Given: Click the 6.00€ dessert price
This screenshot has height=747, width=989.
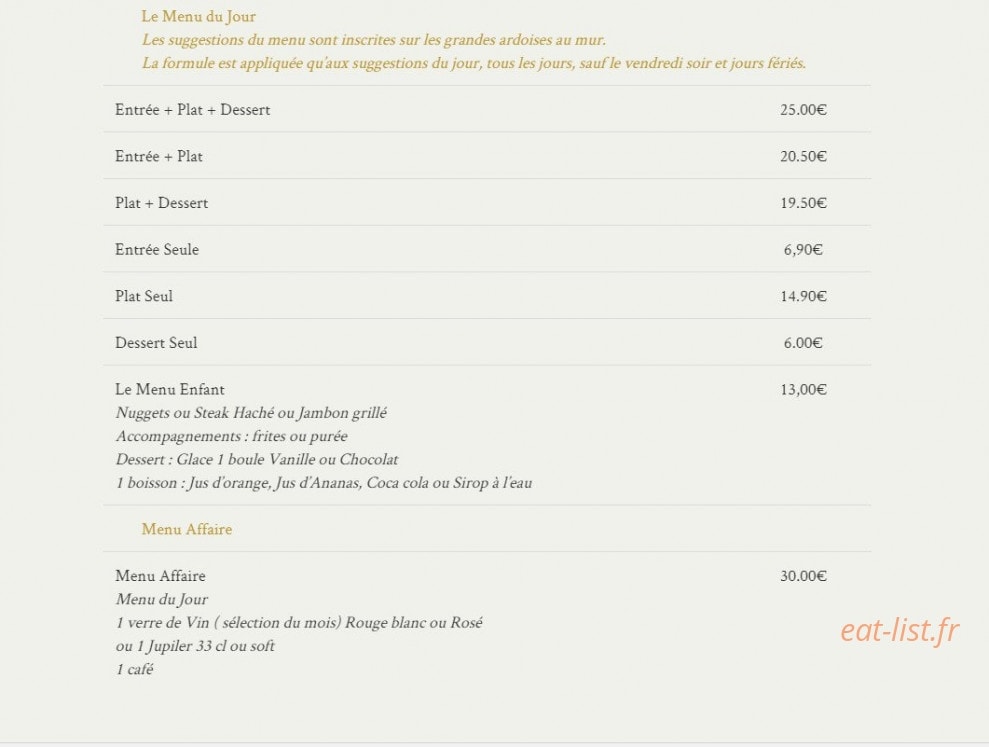Looking at the screenshot, I should coord(803,343).
